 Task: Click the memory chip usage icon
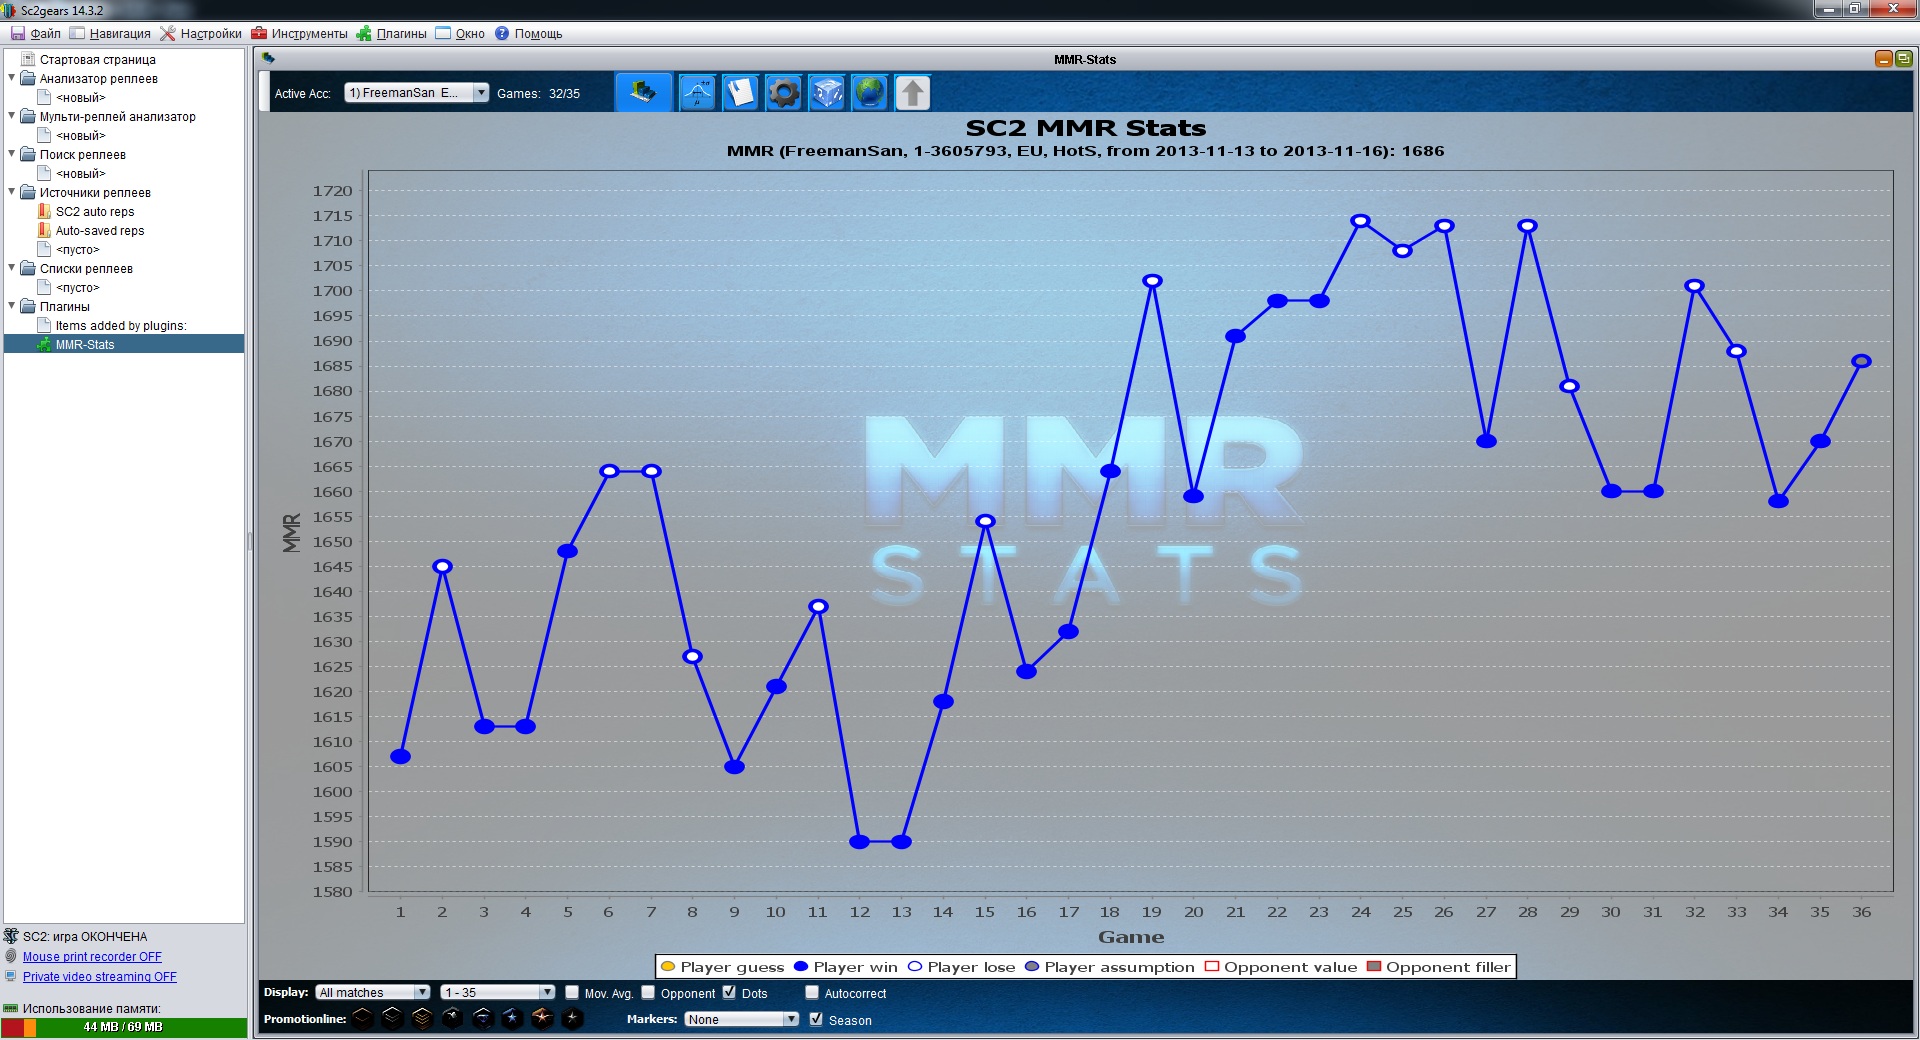(11, 1008)
